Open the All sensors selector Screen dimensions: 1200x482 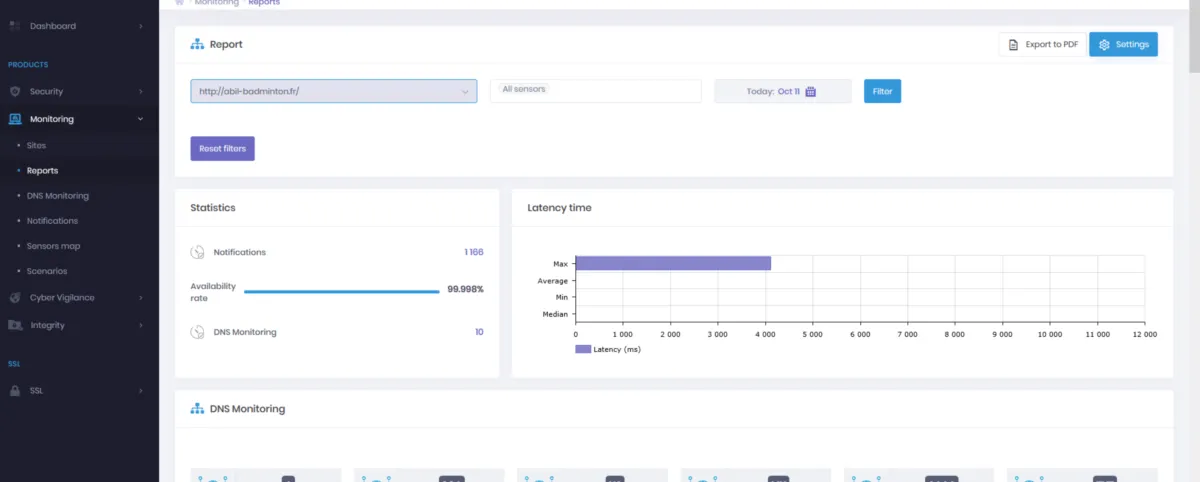click(x=596, y=91)
